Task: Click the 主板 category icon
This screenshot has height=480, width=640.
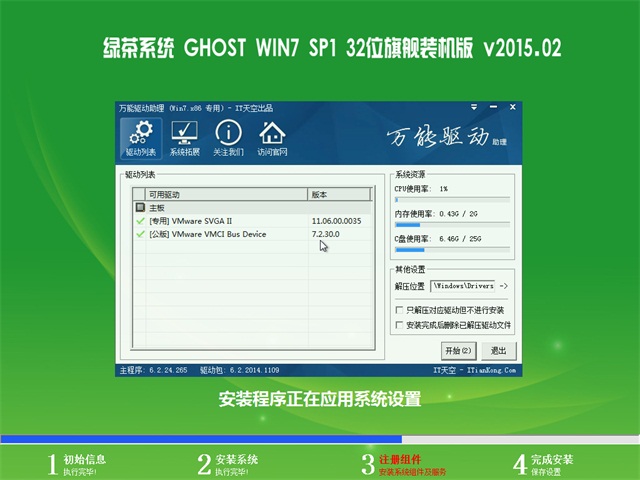Action: point(140,207)
